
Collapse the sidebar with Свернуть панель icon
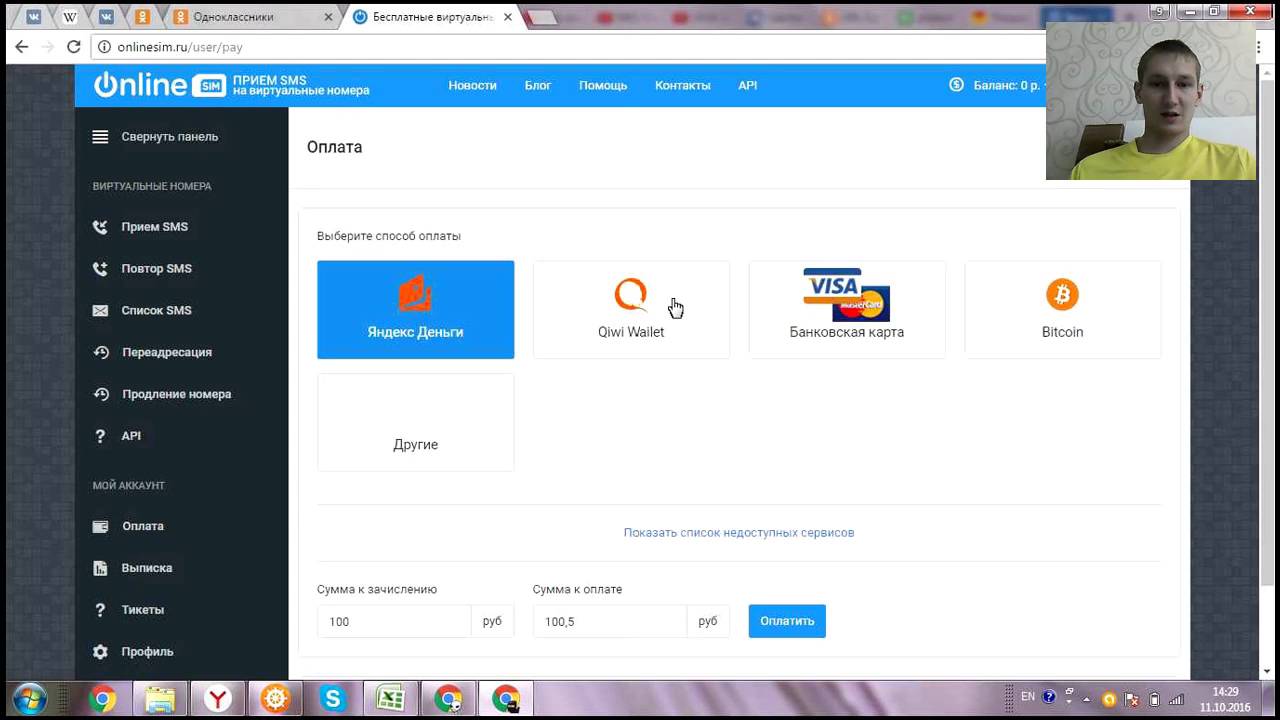coord(100,137)
